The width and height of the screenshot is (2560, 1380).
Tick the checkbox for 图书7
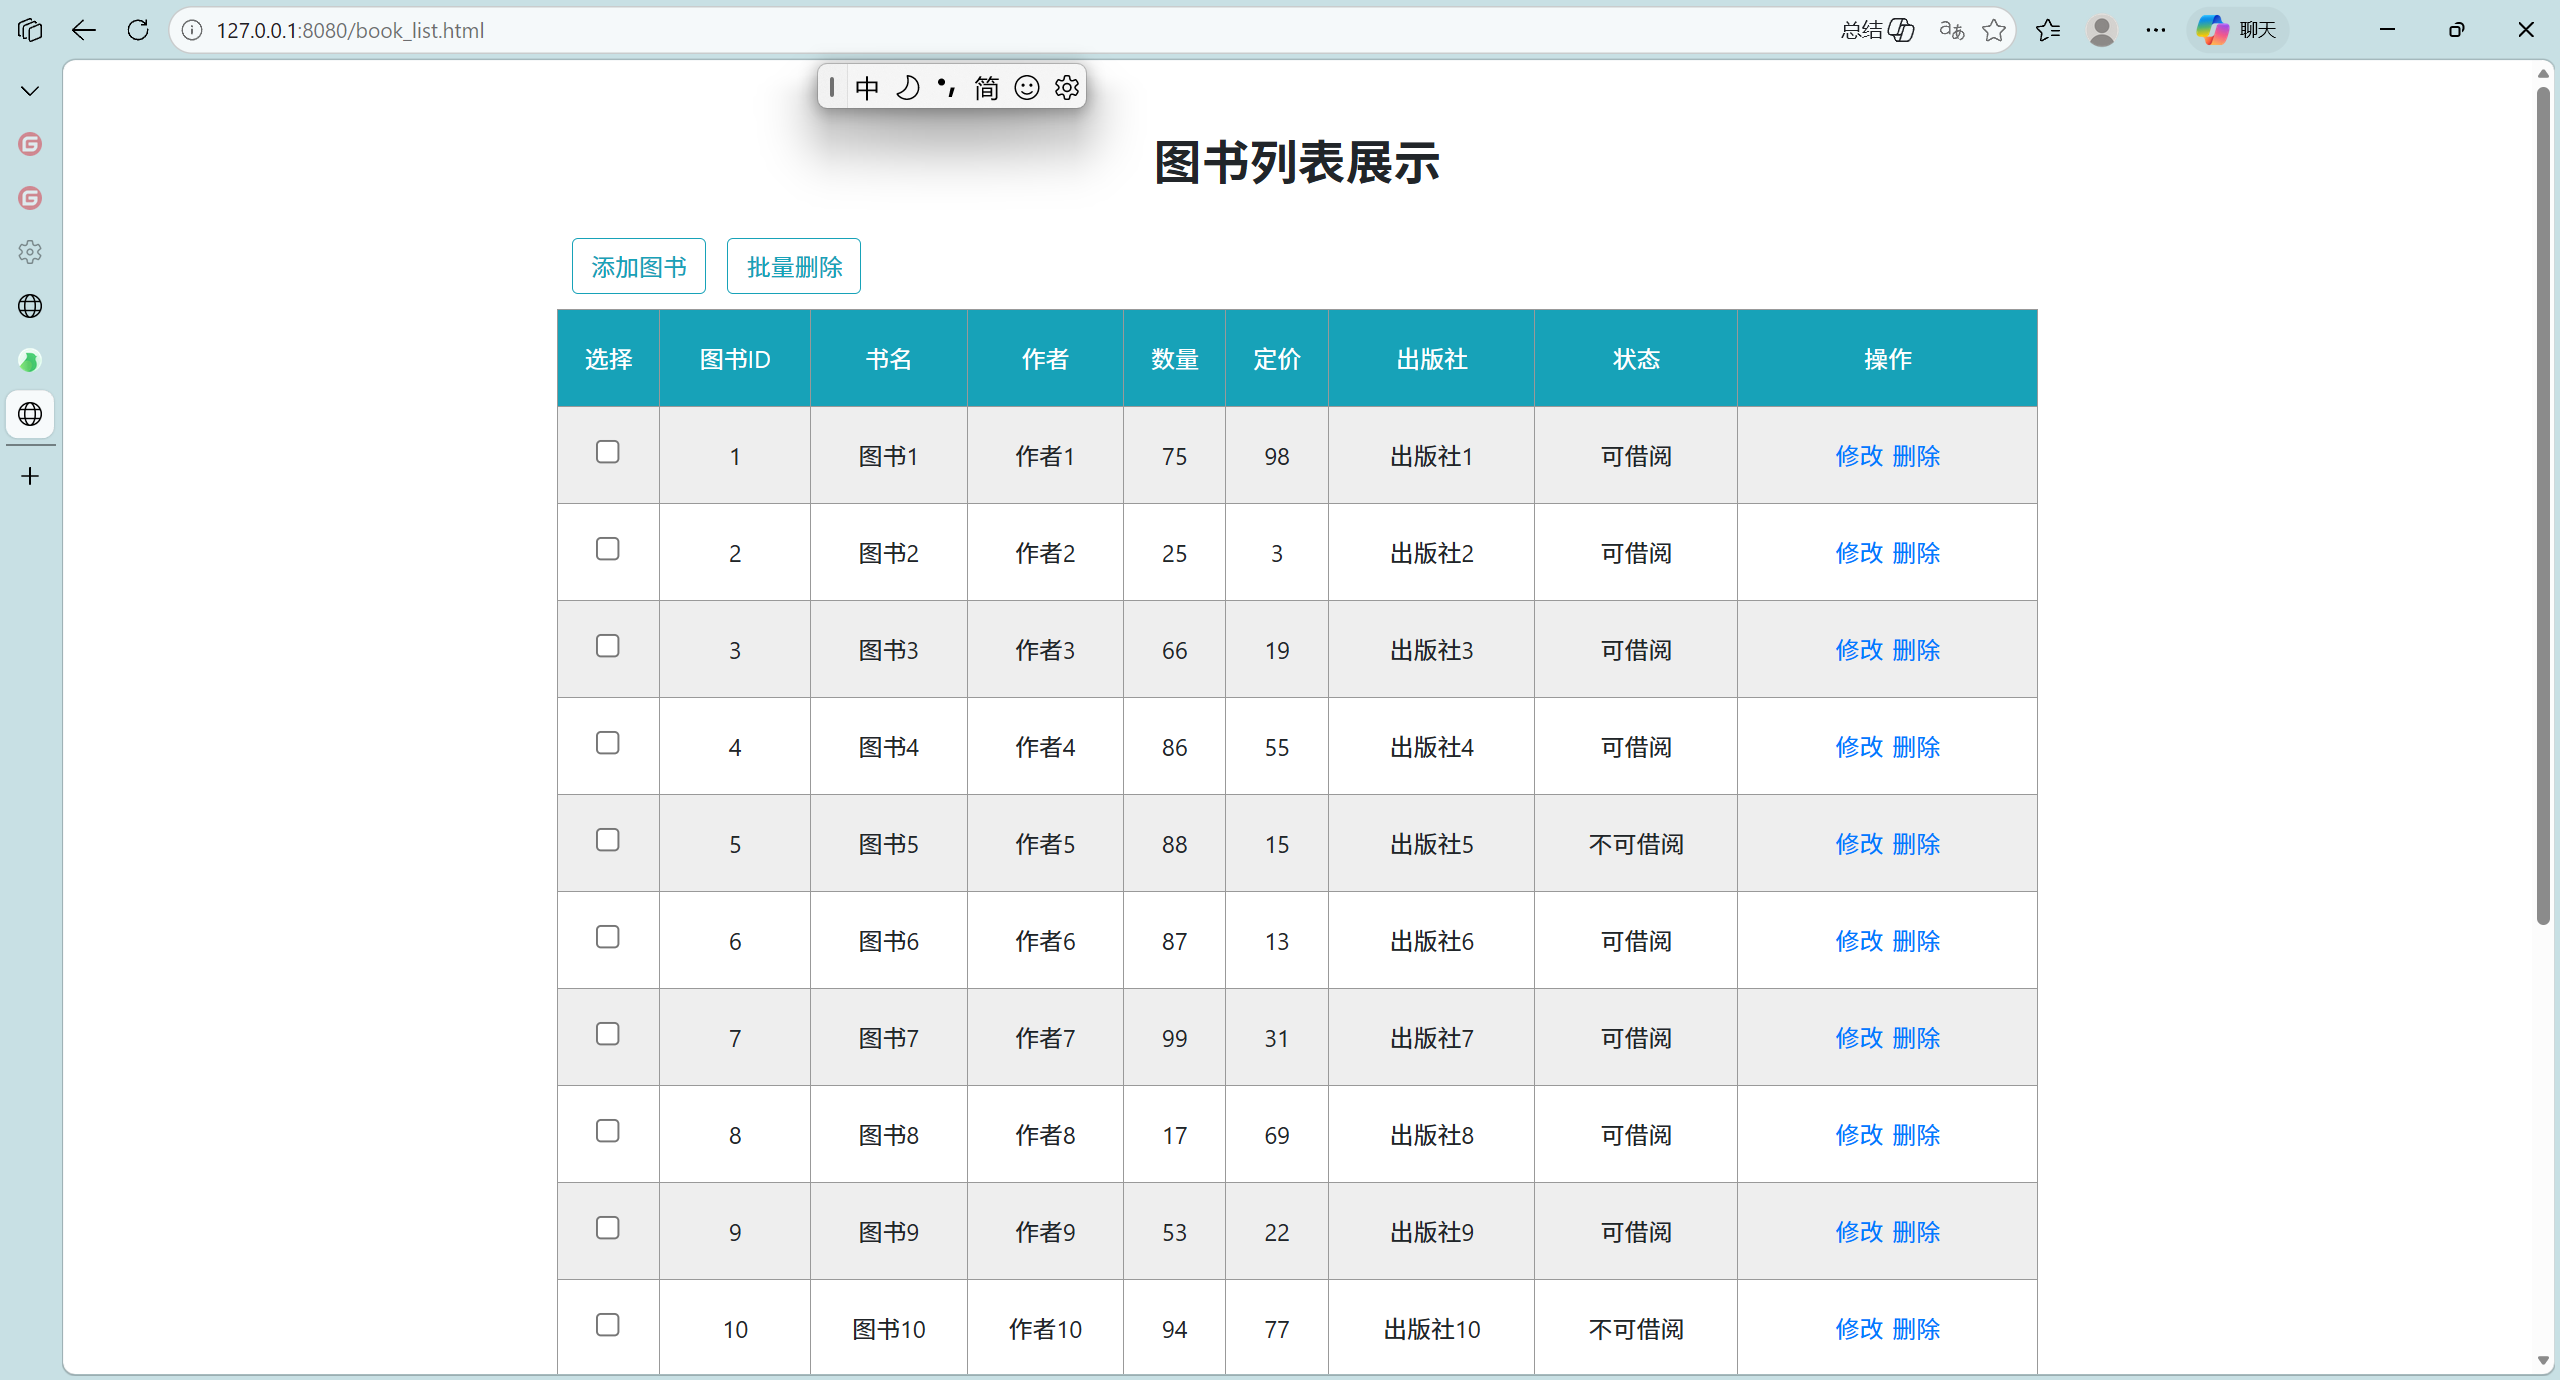tap(608, 1034)
